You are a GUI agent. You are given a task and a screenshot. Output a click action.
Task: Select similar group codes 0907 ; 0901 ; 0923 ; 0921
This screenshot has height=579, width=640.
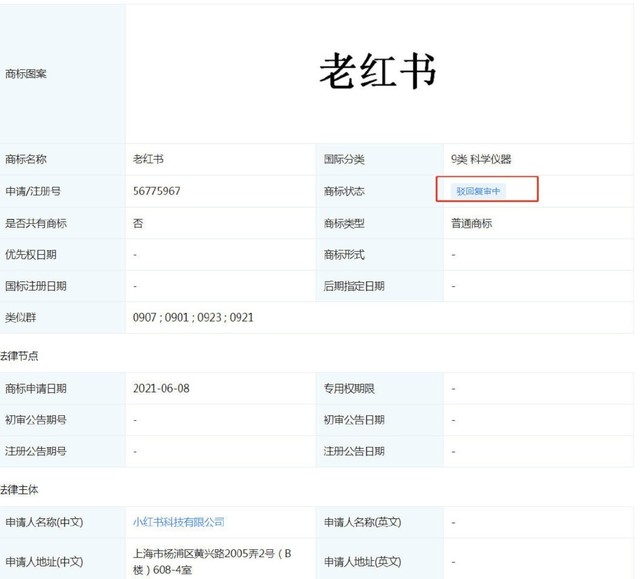tap(193, 317)
